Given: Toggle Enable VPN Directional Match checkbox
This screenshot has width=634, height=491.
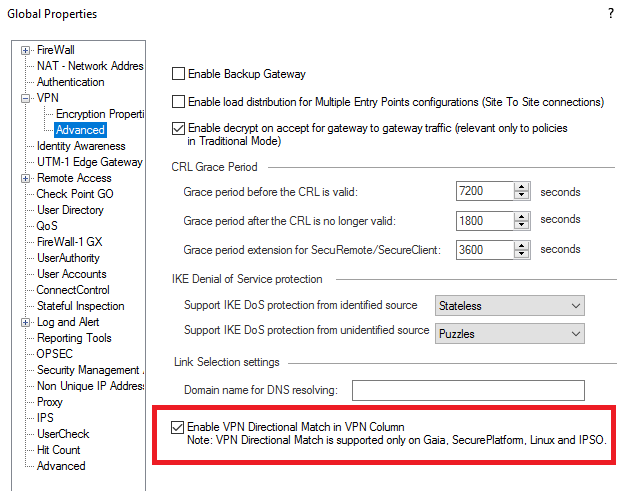Looking at the screenshot, I should coord(177,427).
